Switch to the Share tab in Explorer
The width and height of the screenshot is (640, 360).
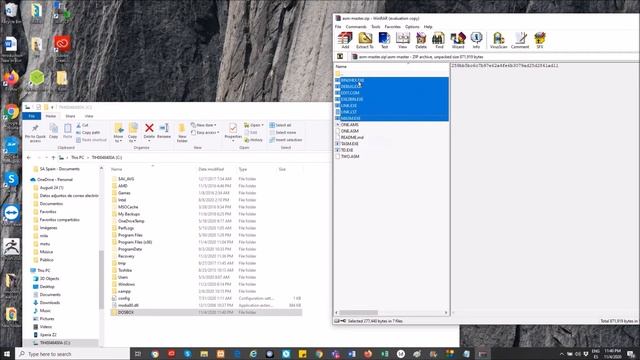(70, 116)
